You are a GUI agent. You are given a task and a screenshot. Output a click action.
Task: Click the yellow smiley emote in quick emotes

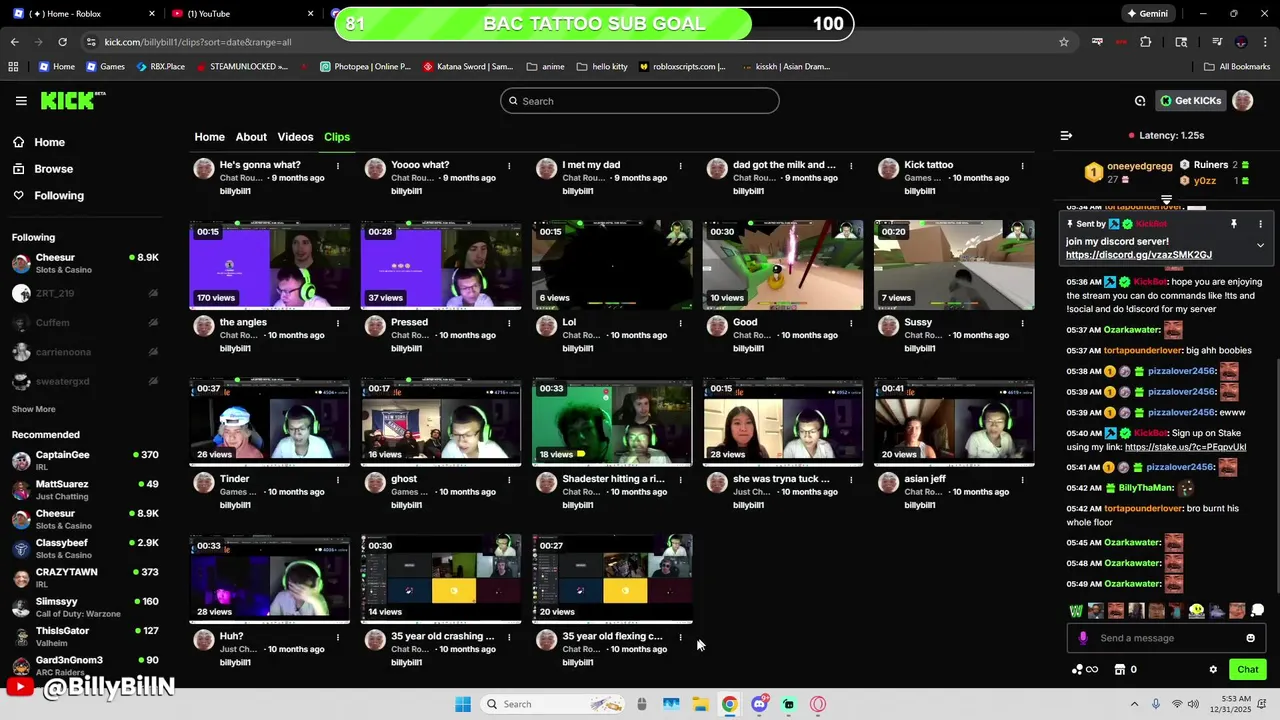[x=1196, y=610]
